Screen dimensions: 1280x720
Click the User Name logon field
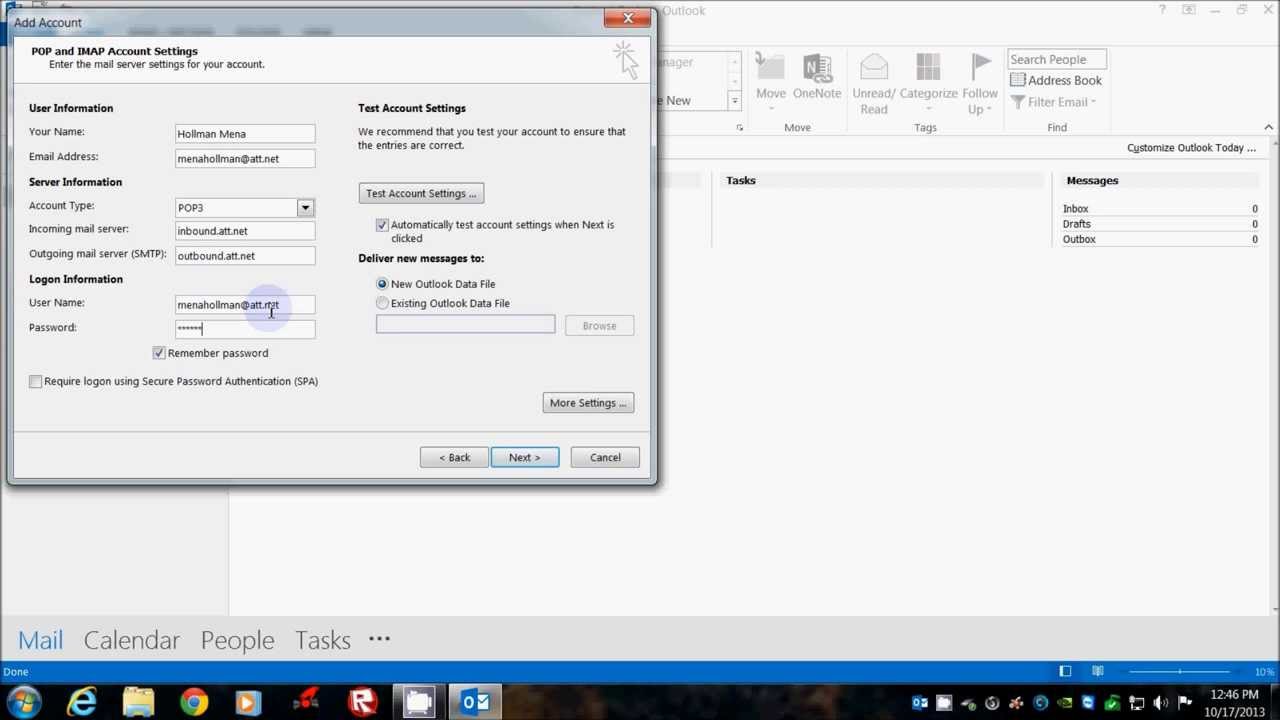pos(245,305)
